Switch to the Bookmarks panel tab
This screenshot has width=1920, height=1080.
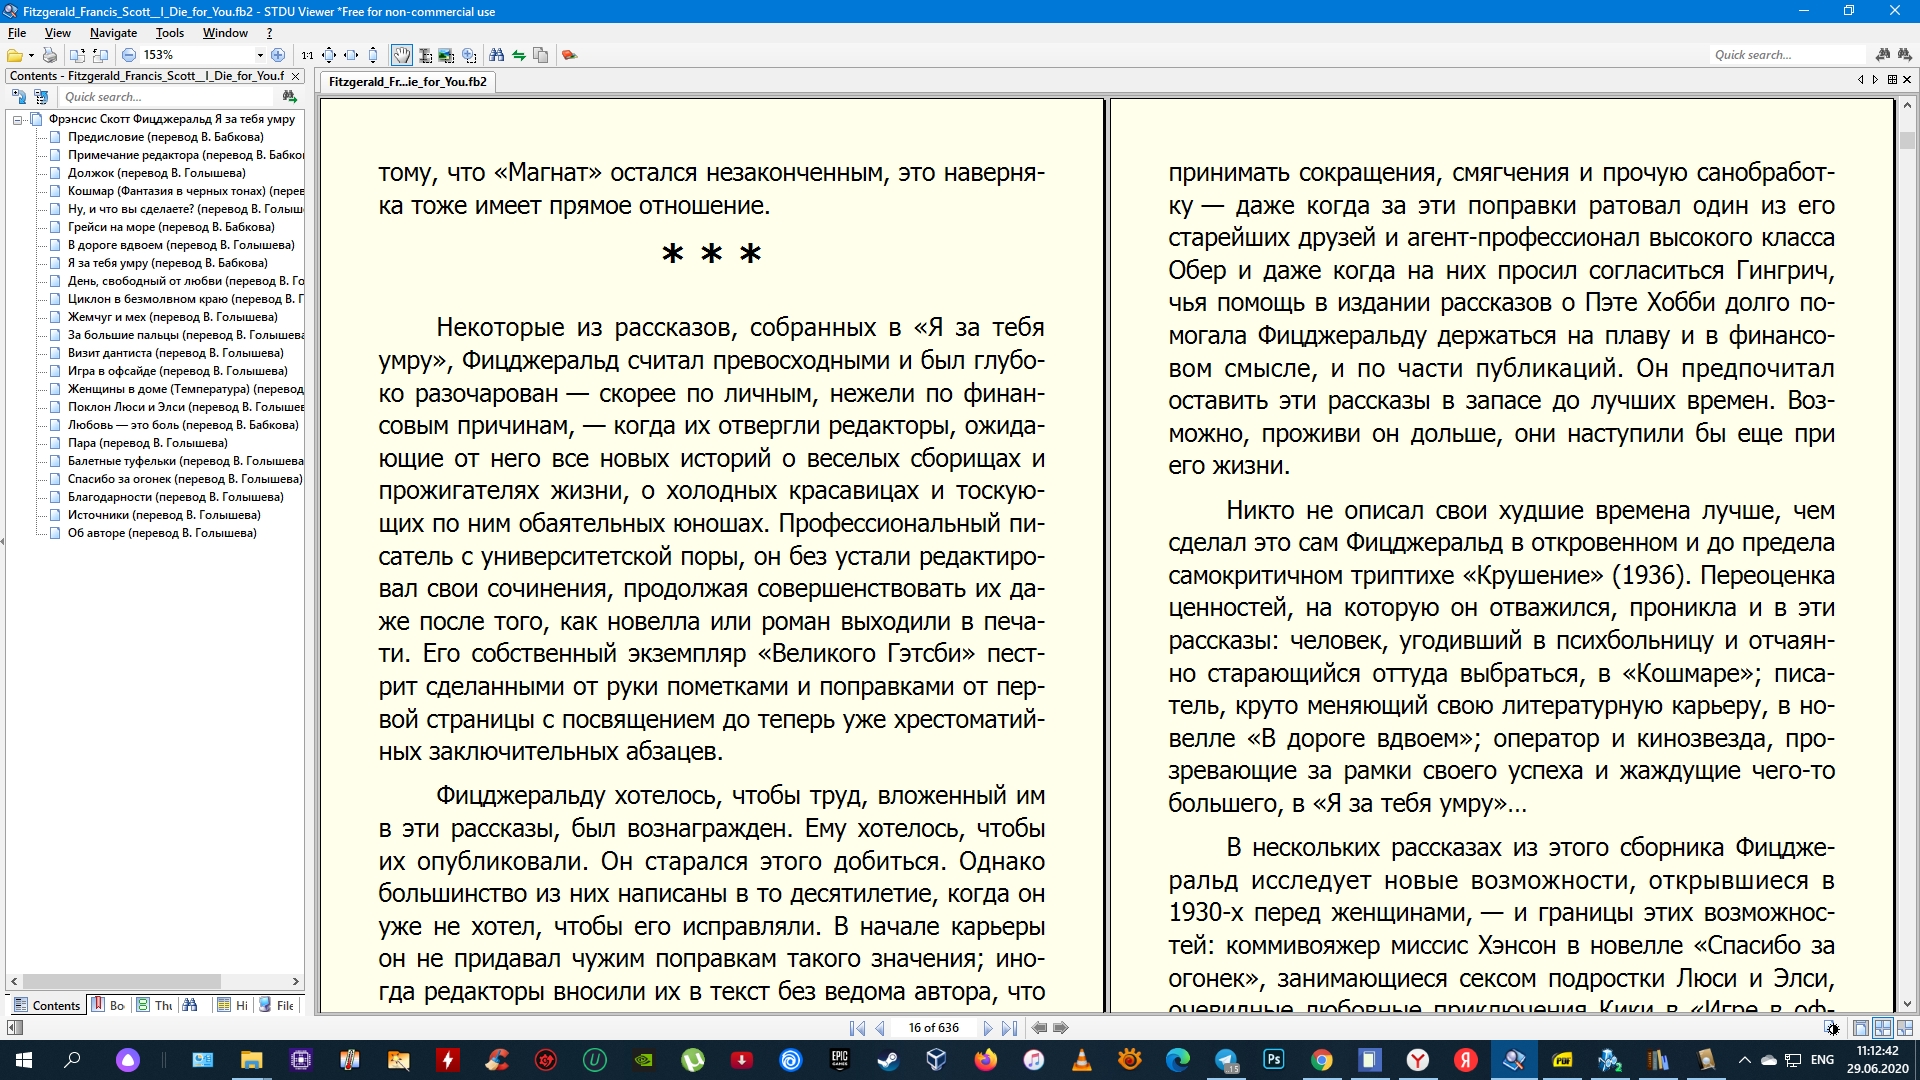(x=109, y=1005)
